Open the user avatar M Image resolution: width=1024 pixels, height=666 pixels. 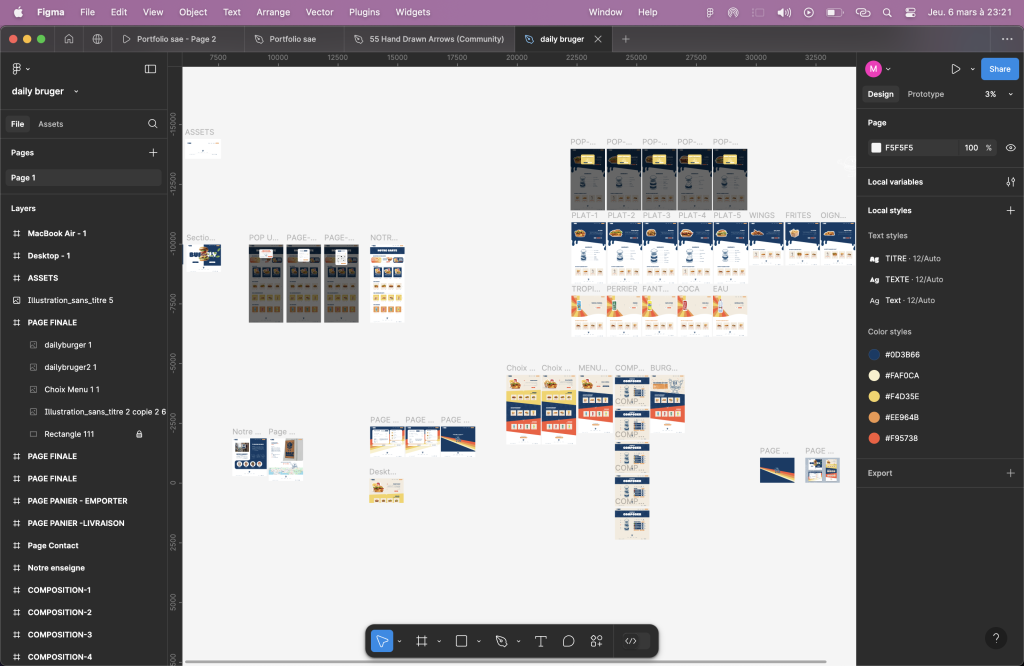coord(873,69)
